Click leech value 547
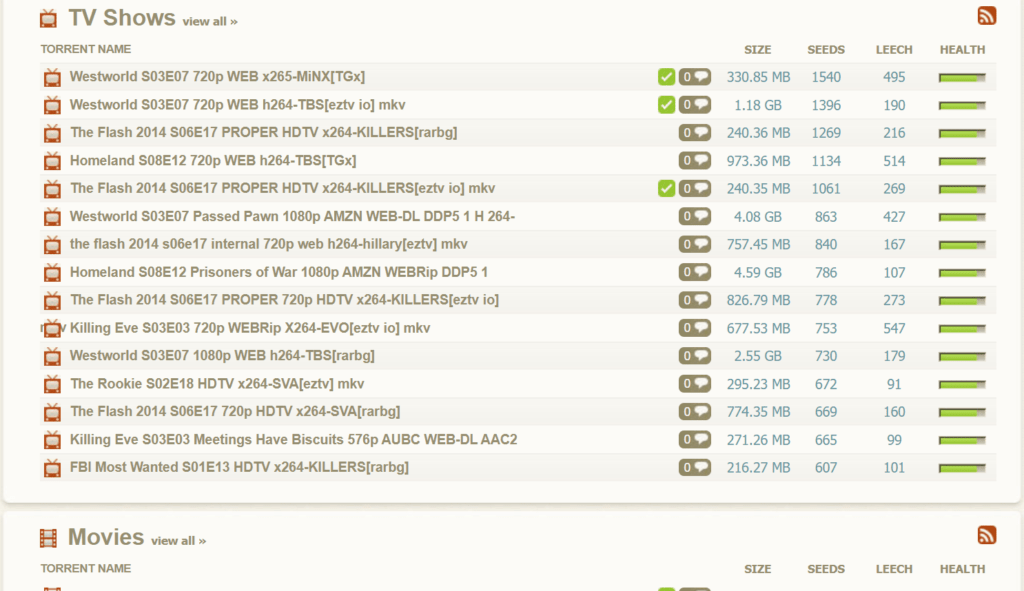The height and width of the screenshot is (591, 1024). [x=894, y=328]
